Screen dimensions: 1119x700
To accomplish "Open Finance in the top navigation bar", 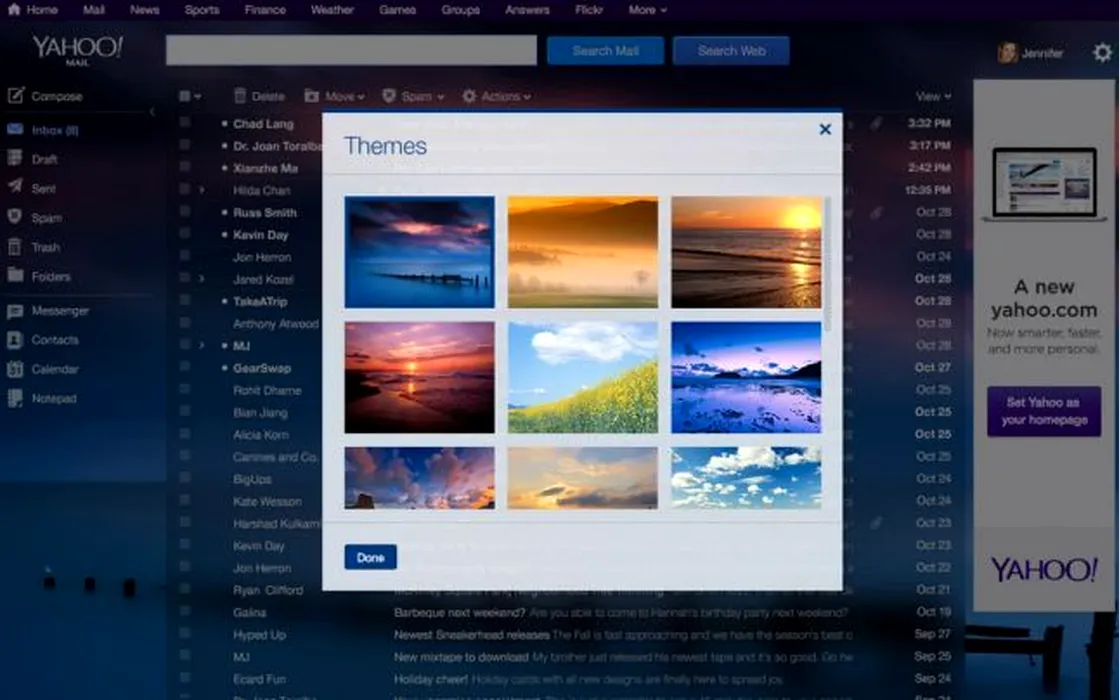I will coord(265,10).
